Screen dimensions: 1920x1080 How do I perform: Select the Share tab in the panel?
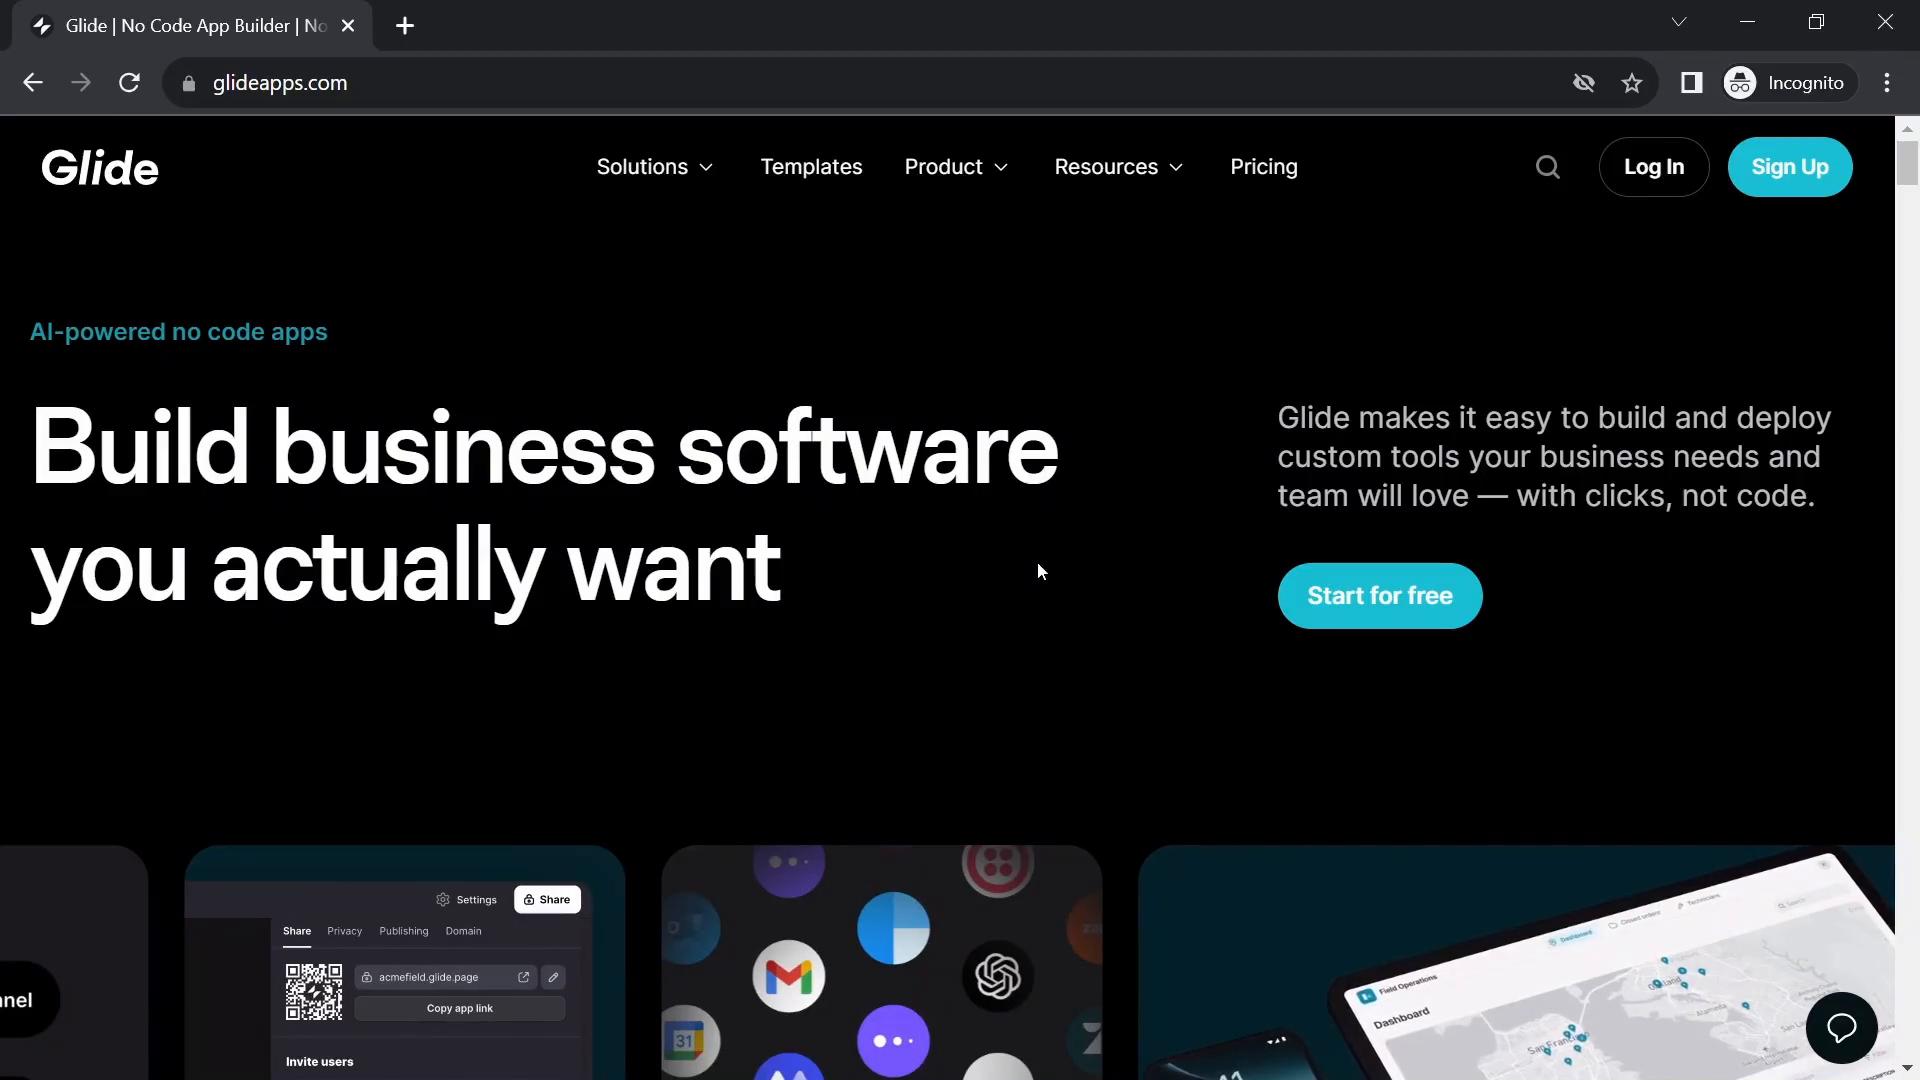[x=295, y=931]
